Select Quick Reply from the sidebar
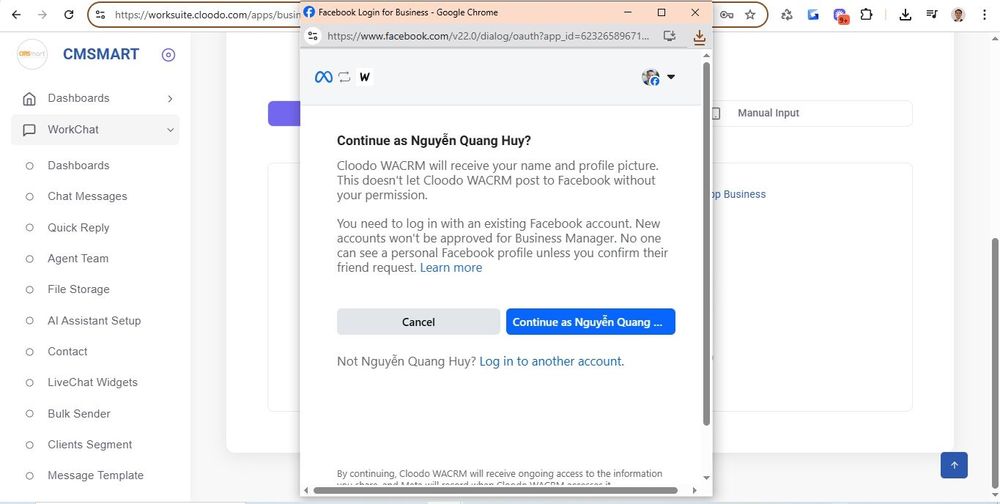Screen dimensions: 1000x504 pos(78,227)
